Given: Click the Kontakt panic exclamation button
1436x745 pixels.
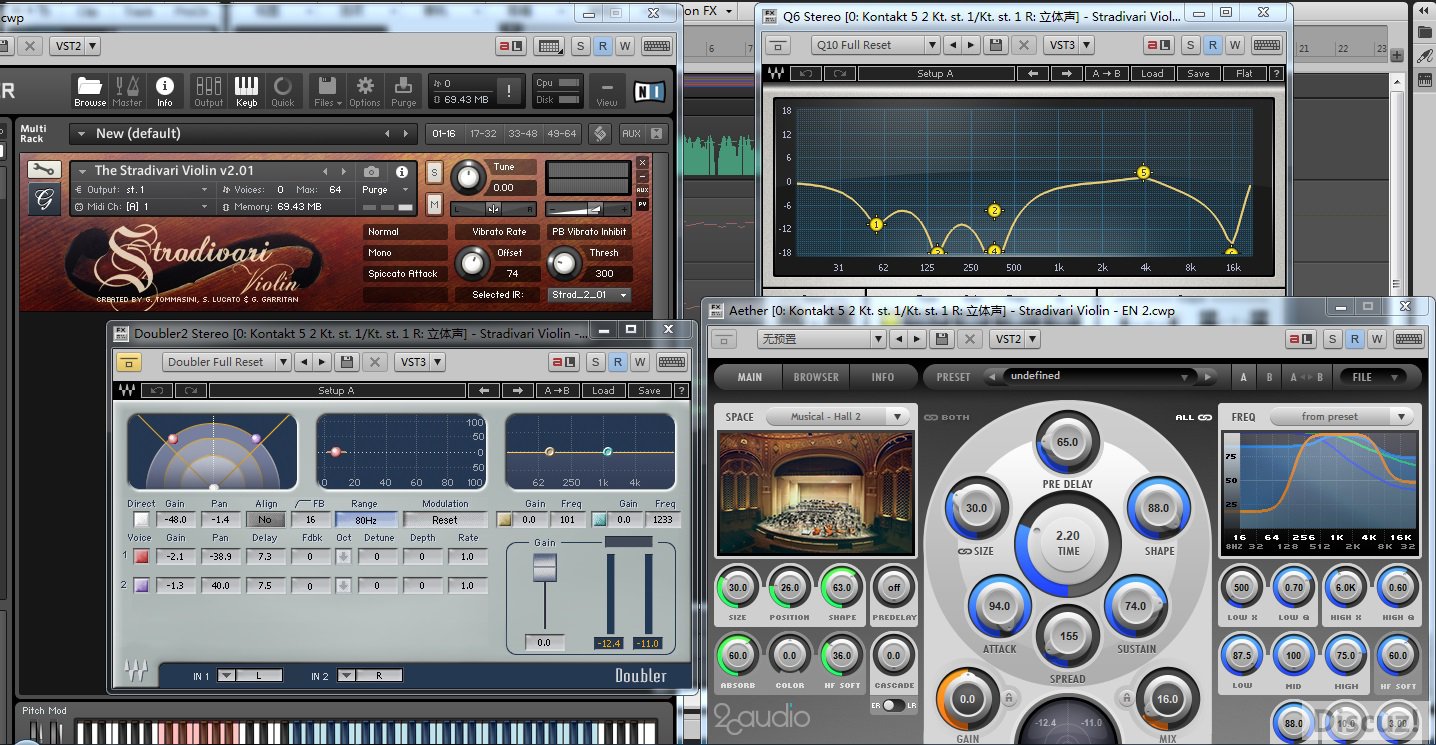Looking at the screenshot, I should 509,91.
